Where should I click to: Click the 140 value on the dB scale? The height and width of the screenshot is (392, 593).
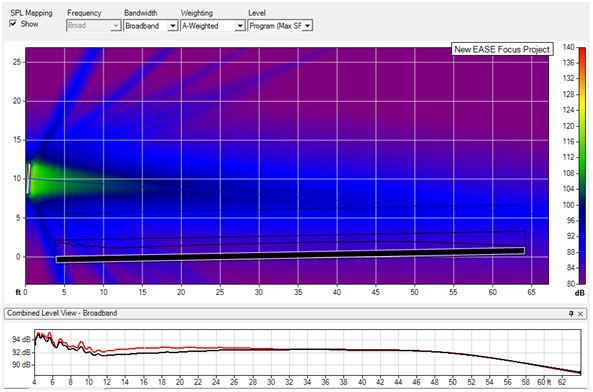tap(568, 47)
